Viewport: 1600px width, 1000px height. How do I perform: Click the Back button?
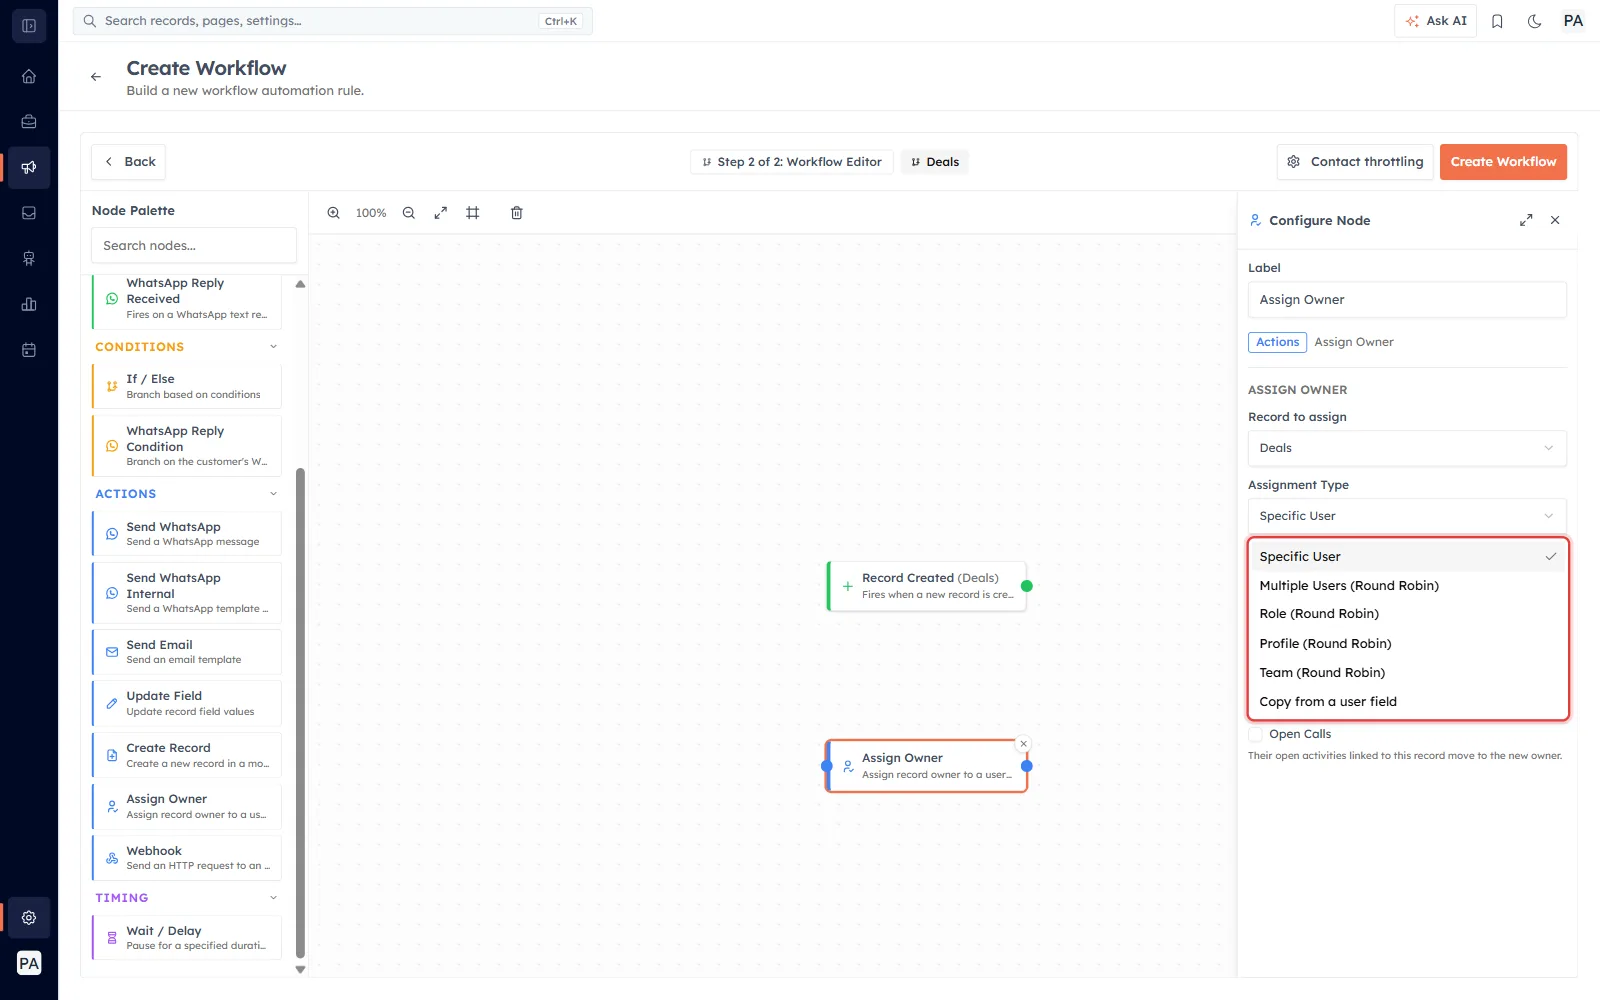pyautogui.click(x=129, y=162)
